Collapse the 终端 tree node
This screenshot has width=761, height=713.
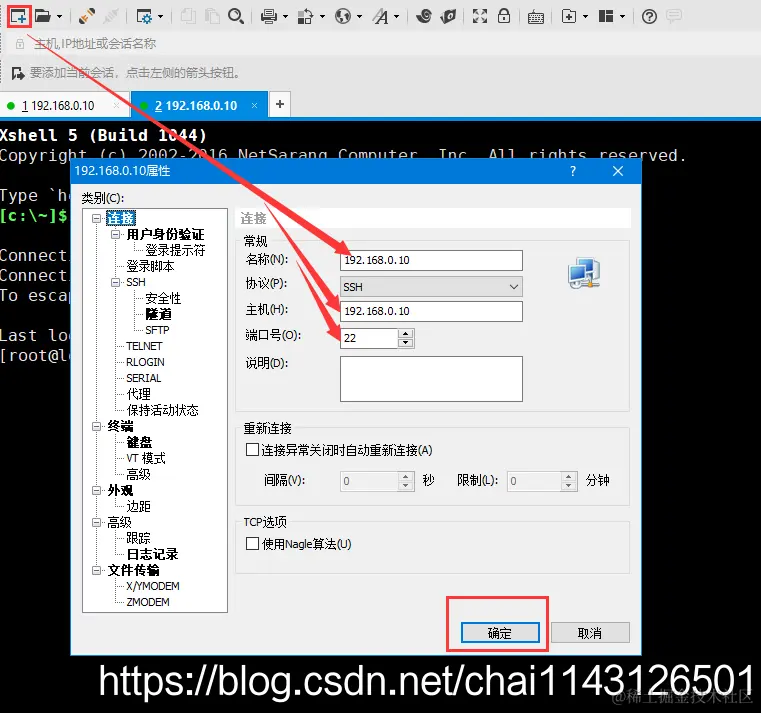click(x=97, y=427)
